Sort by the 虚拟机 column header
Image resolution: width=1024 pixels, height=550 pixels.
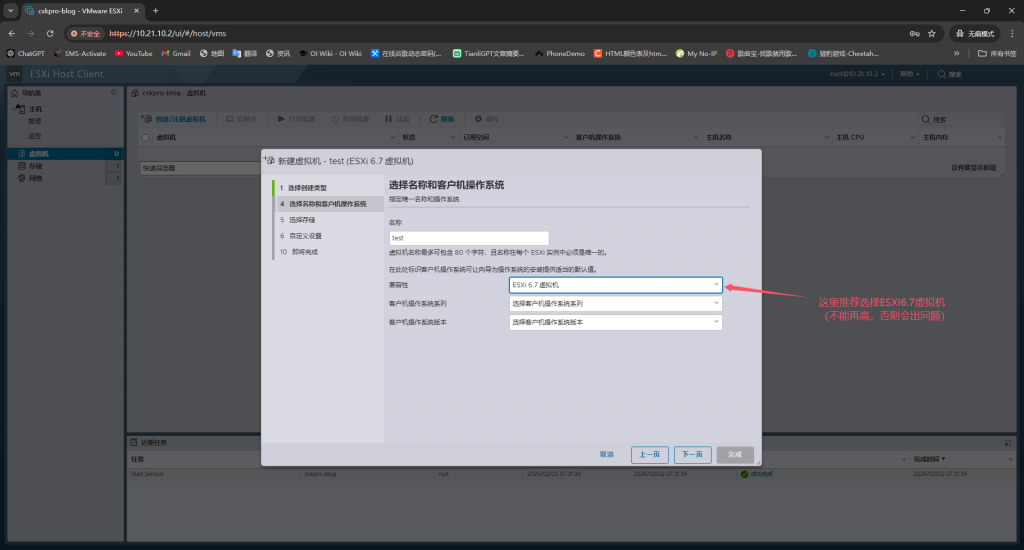166,137
